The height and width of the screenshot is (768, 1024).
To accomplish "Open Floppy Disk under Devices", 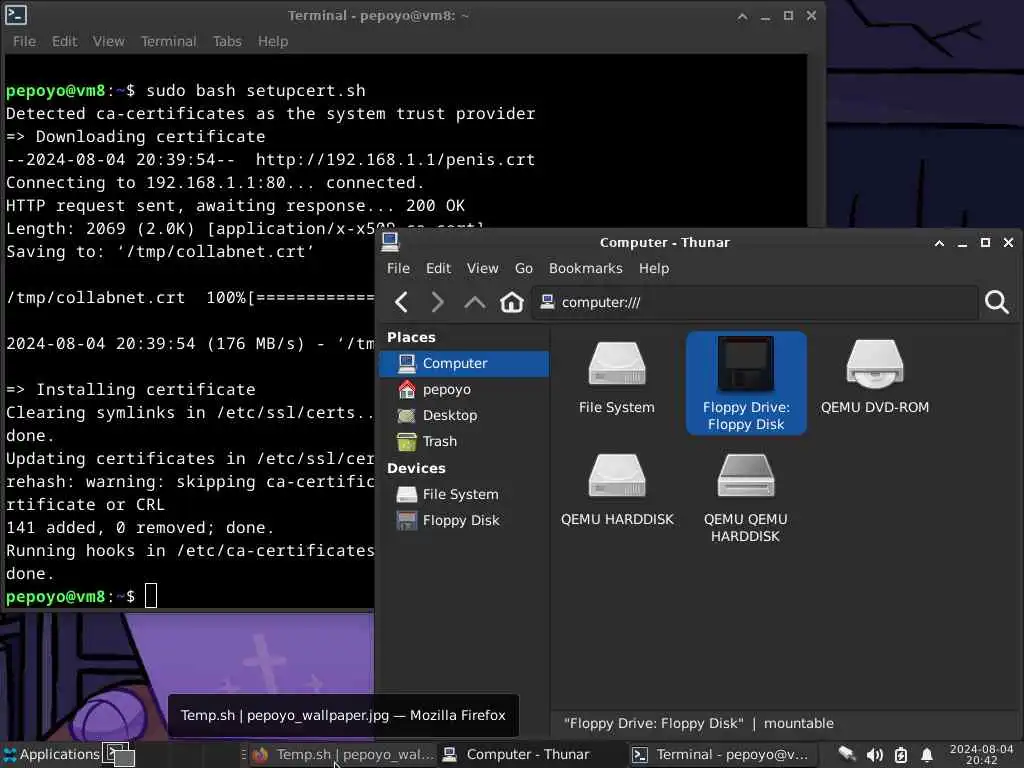I will pos(464,520).
